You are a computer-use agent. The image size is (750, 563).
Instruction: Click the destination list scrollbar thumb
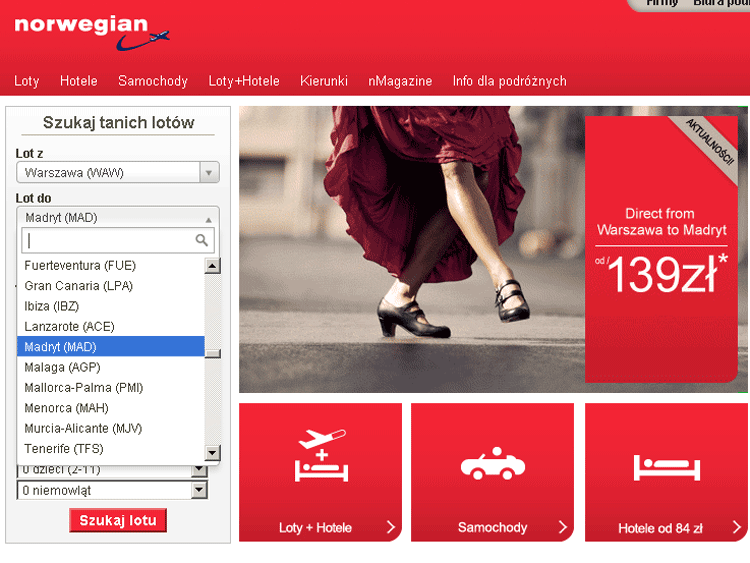coord(212,353)
